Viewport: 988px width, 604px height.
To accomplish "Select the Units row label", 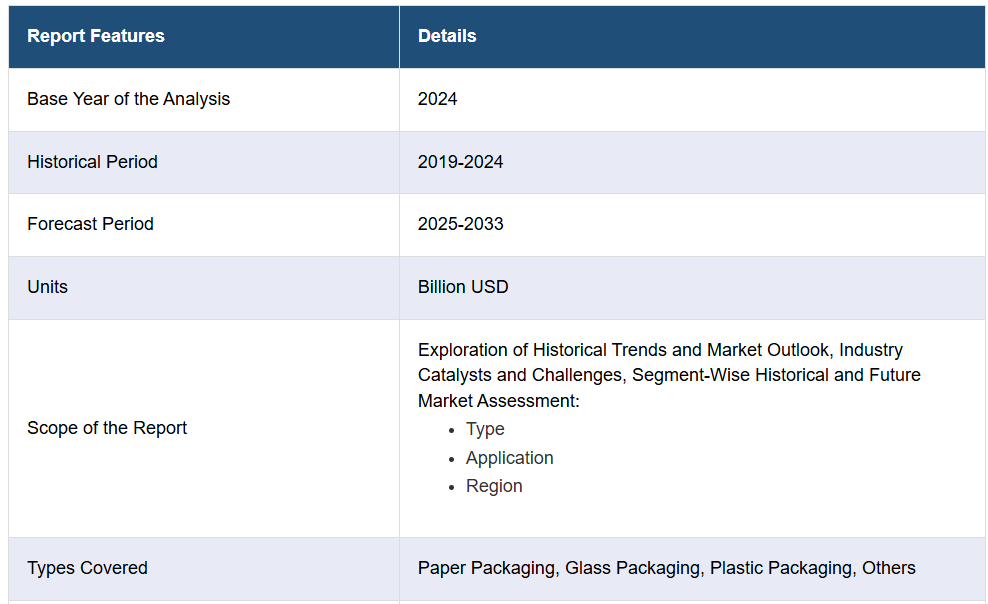I will (47, 287).
